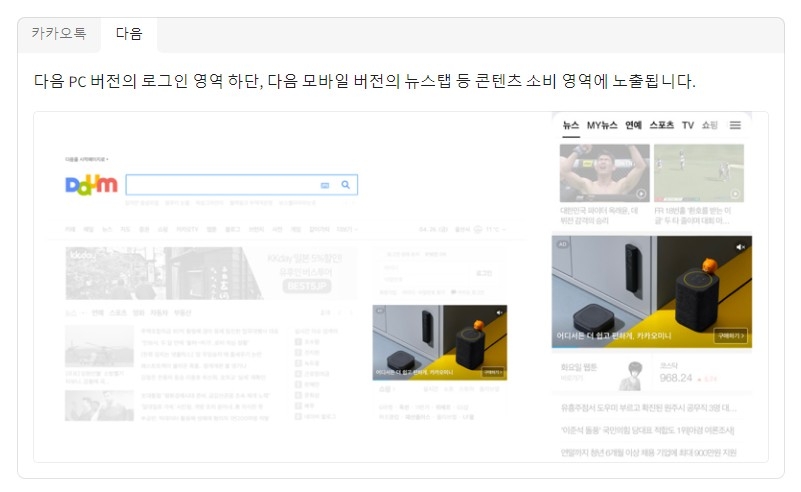Viewport: 801px width, 492px height.
Task: Click inside the Daum search input field
Action: tap(222, 185)
